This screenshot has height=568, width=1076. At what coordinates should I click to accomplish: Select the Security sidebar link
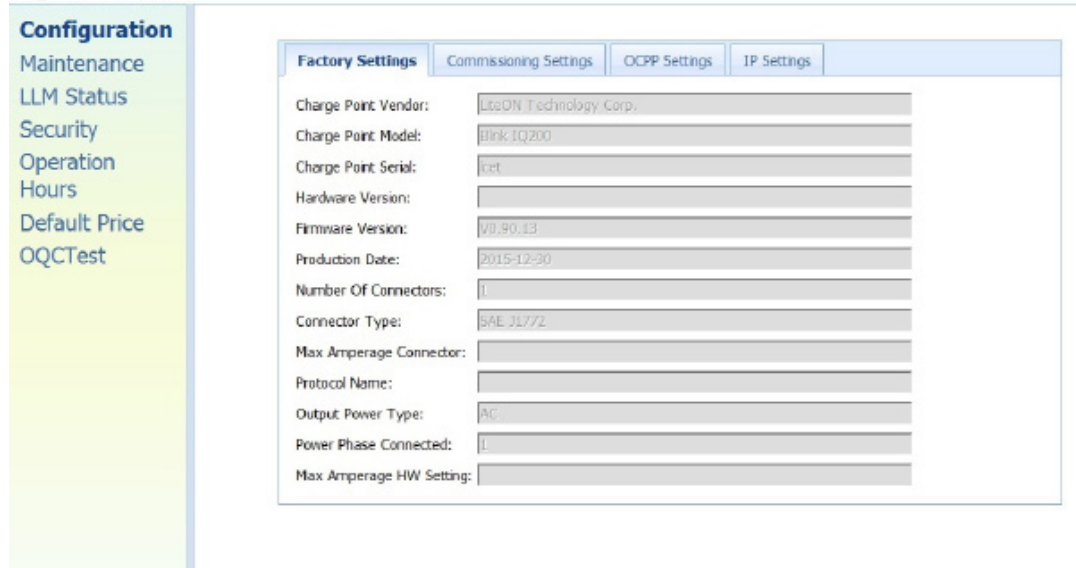[x=59, y=130]
